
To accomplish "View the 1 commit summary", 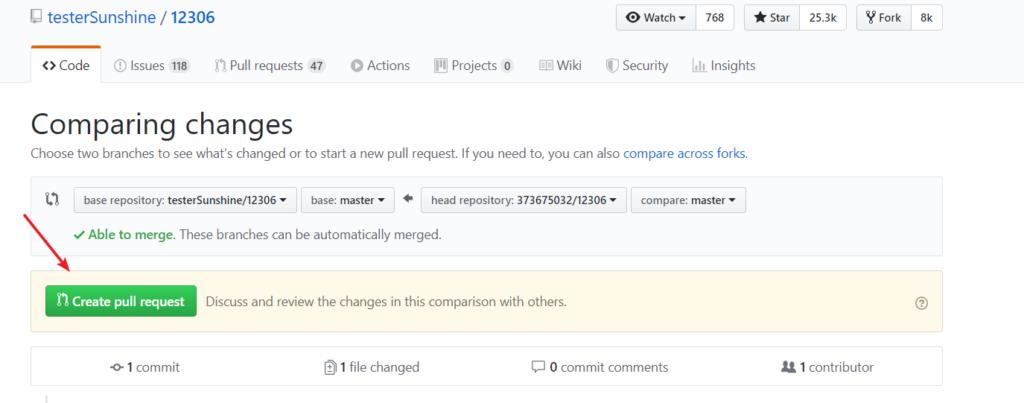I will coord(145,367).
